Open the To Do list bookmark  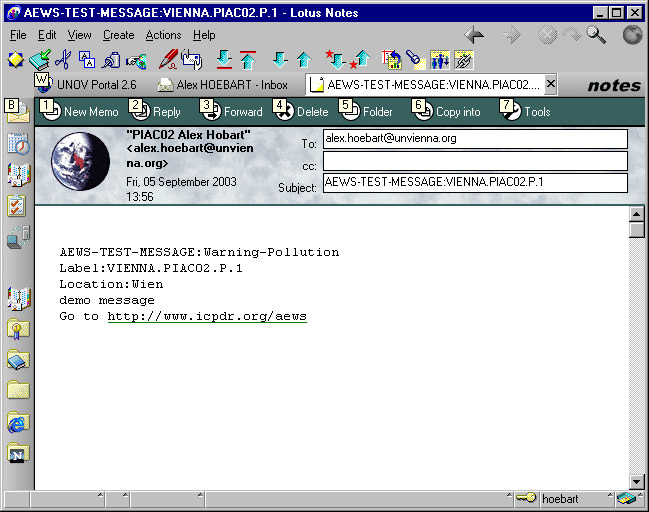point(18,206)
